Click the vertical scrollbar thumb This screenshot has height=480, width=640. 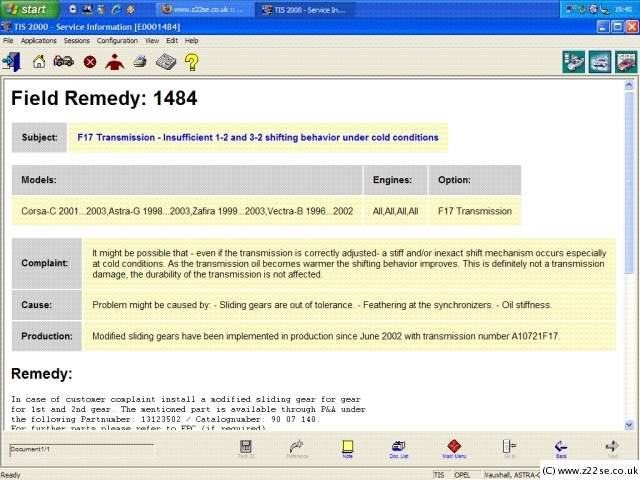pyautogui.click(x=629, y=183)
